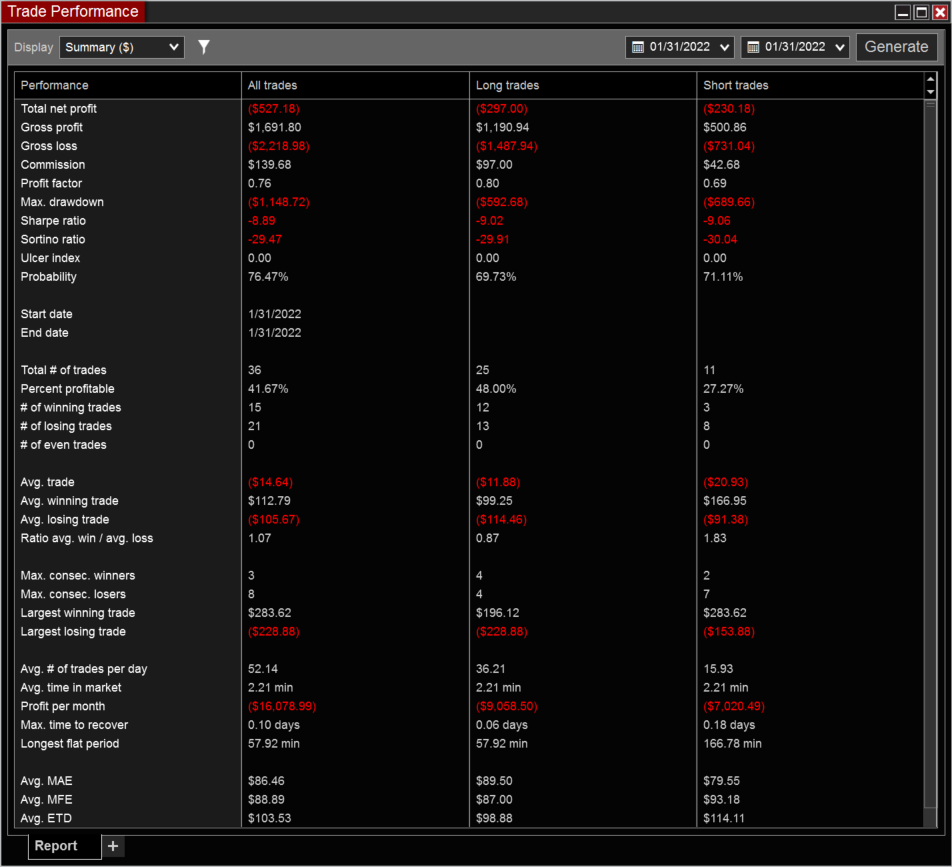Image resolution: width=952 pixels, height=867 pixels.
Task: Click the Start date row label
Action: (47, 314)
